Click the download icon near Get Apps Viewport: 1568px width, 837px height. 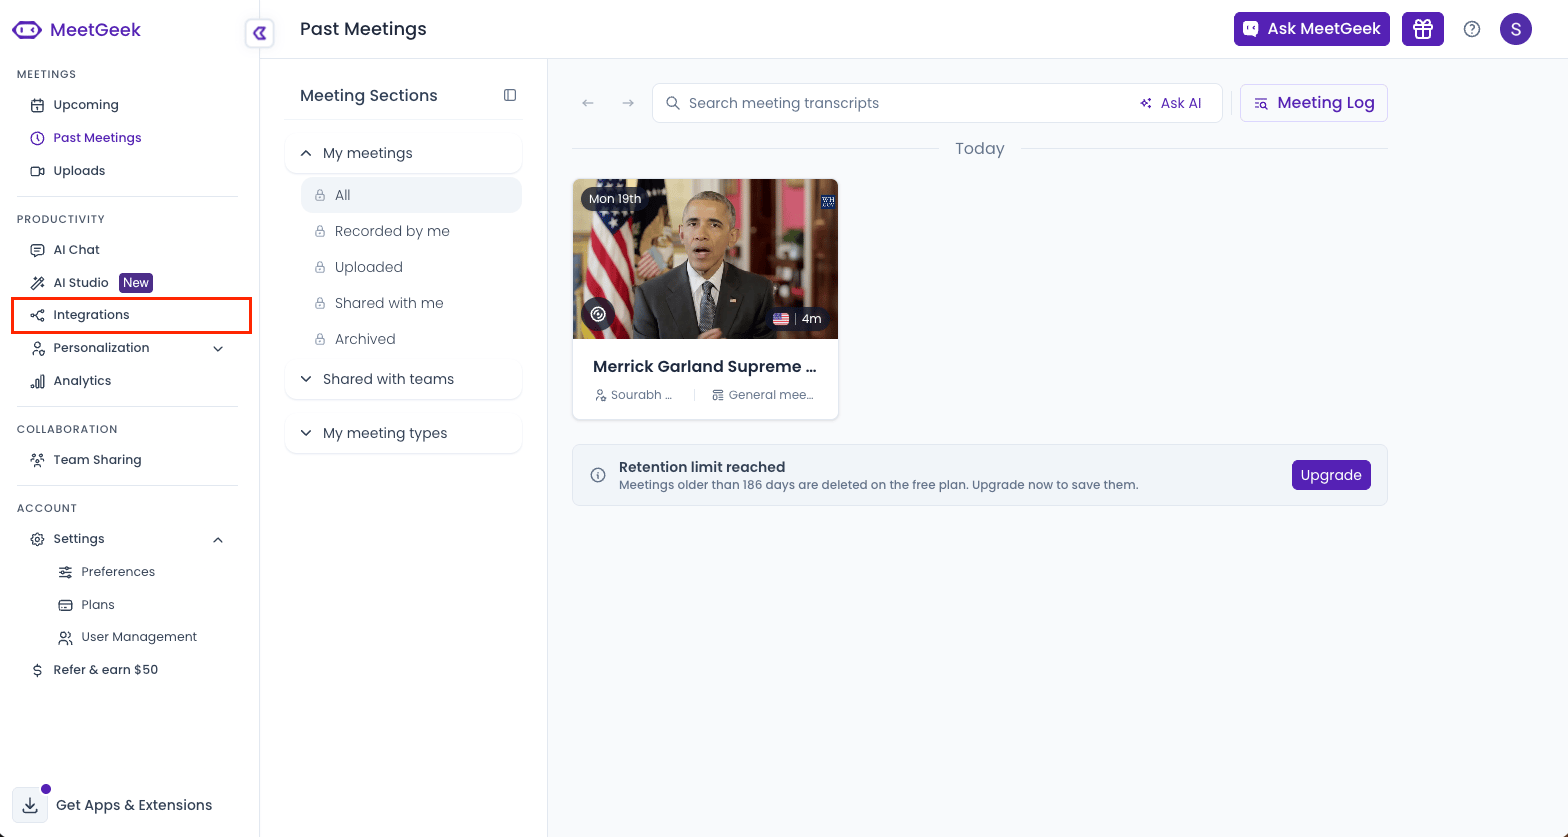pyautogui.click(x=30, y=805)
